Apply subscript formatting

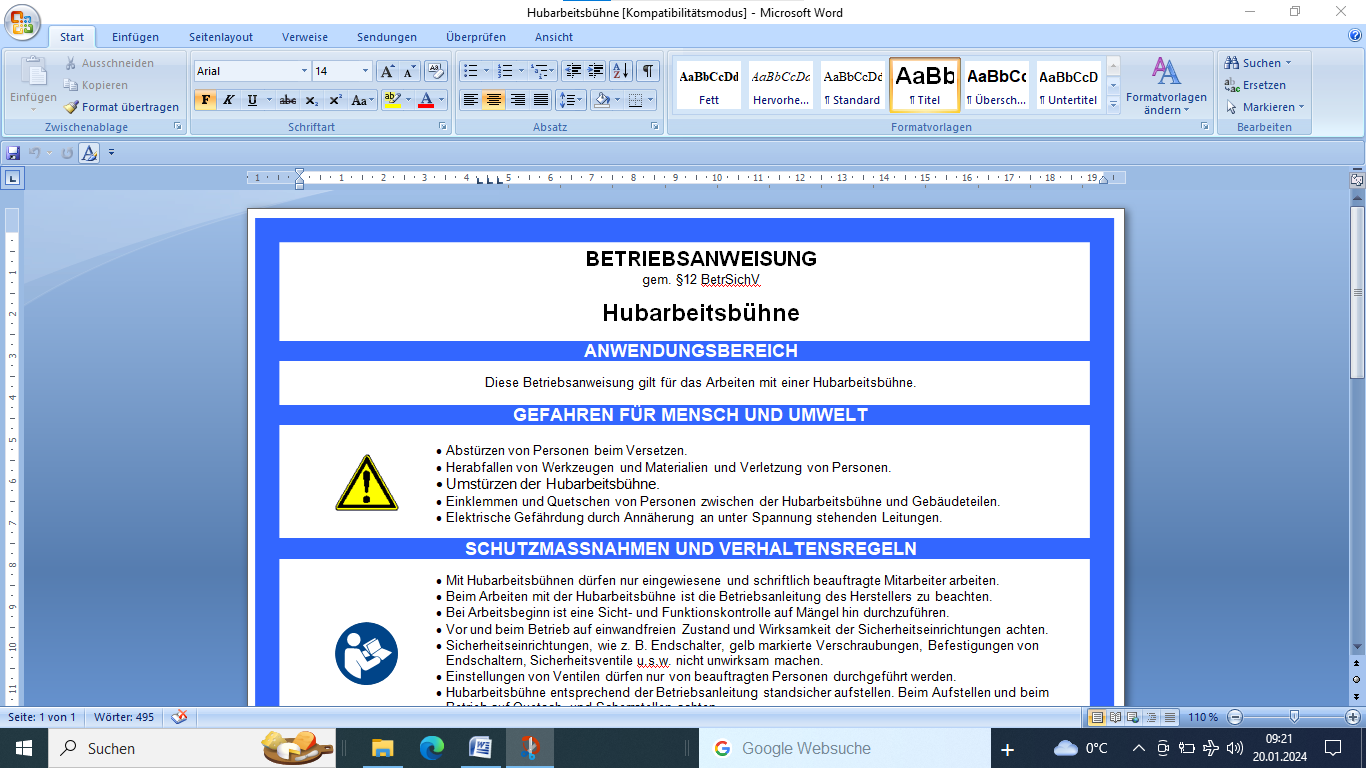pyautogui.click(x=312, y=100)
